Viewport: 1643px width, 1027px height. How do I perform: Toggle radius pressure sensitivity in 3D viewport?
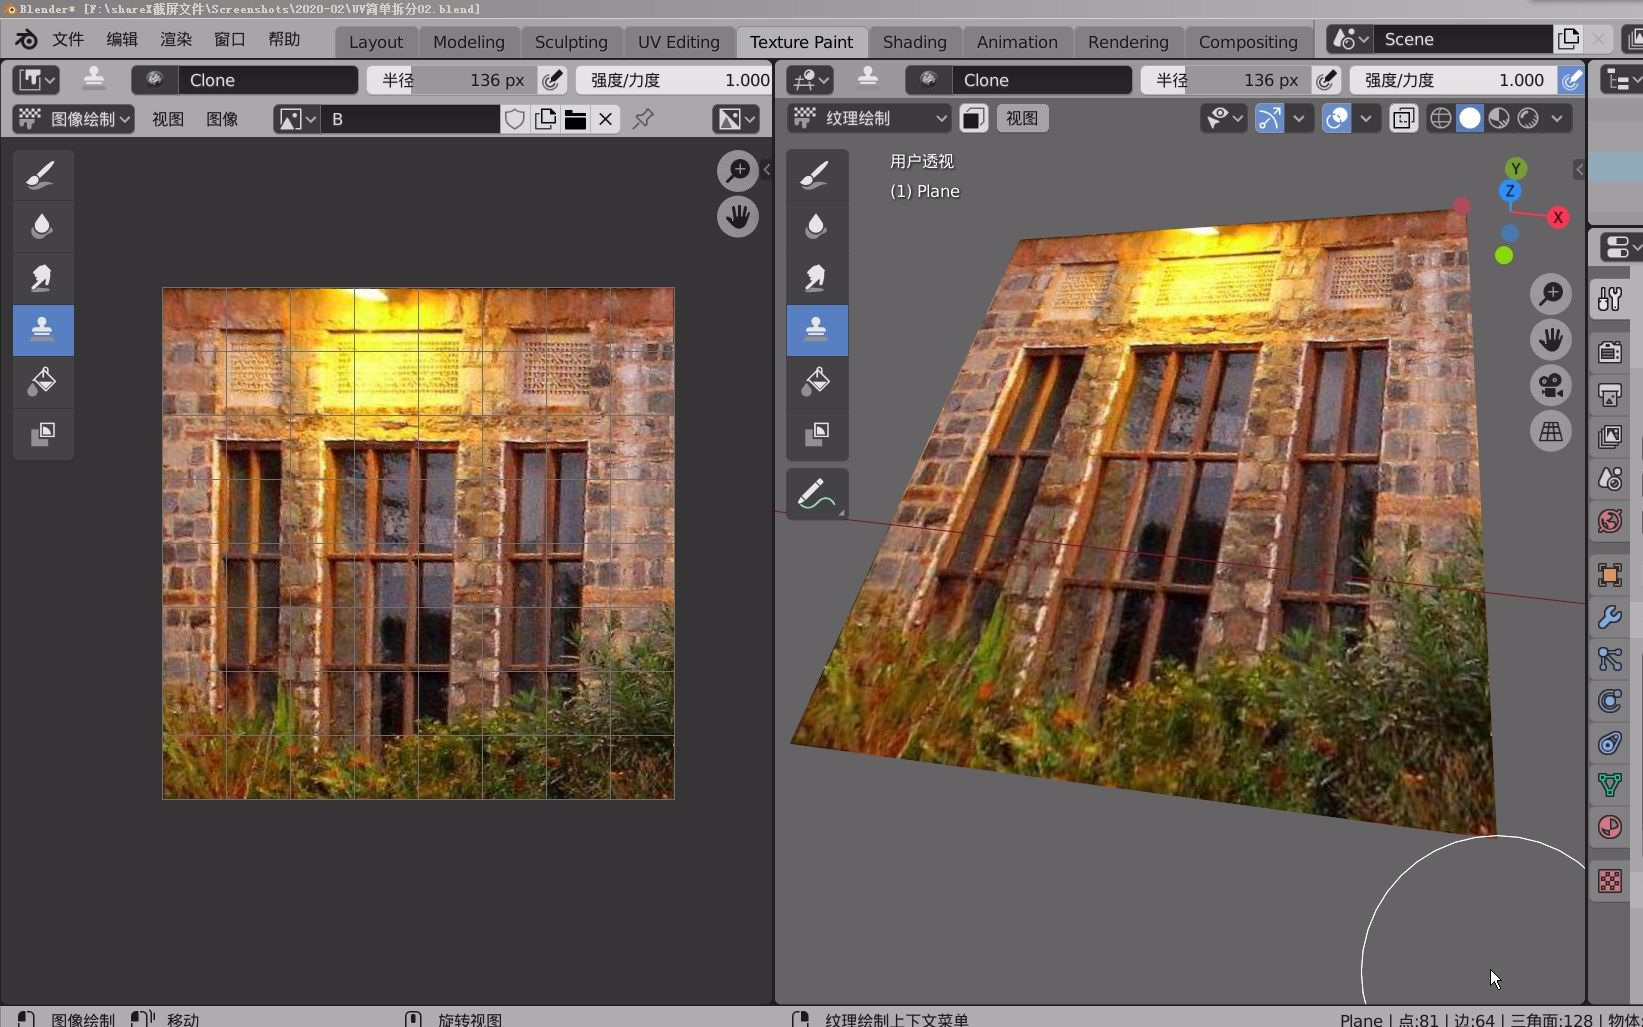point(1326,80)
